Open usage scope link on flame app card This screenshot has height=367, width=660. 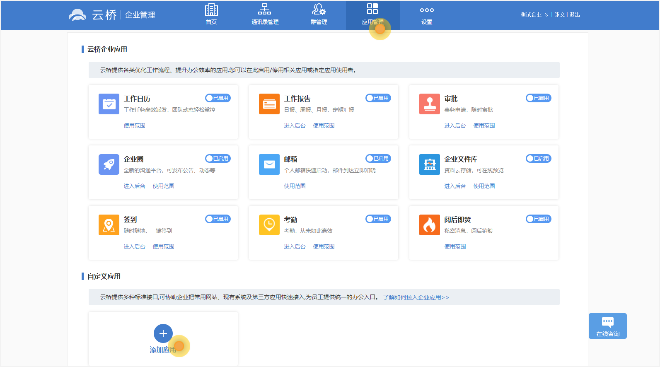click(455, 246)
